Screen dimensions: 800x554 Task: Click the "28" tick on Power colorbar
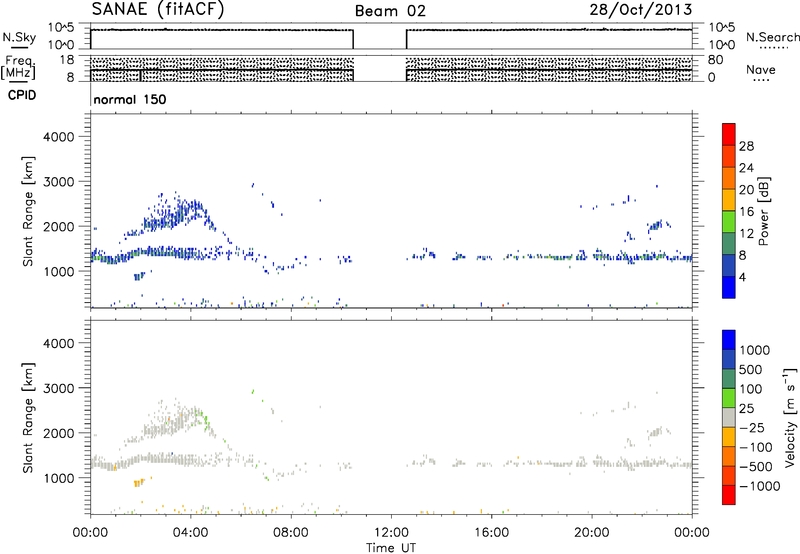point(746,146)
